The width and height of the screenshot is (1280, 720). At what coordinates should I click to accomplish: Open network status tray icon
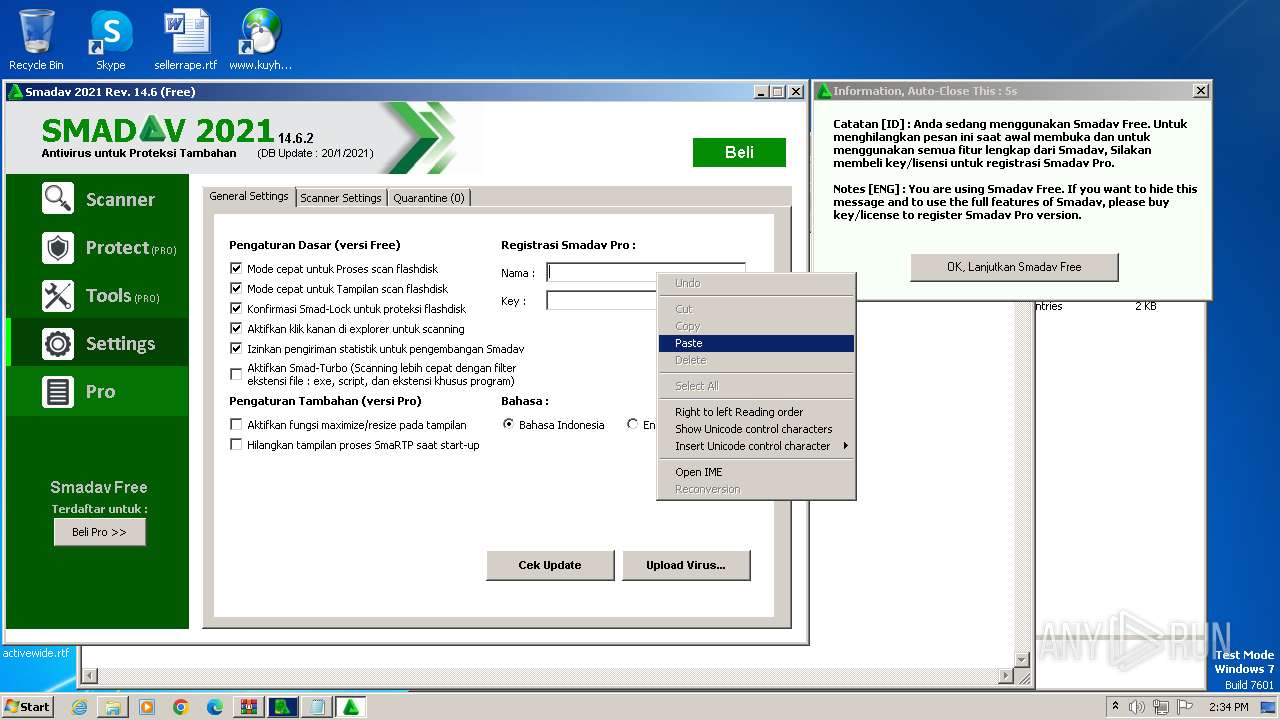point(1161,707)
